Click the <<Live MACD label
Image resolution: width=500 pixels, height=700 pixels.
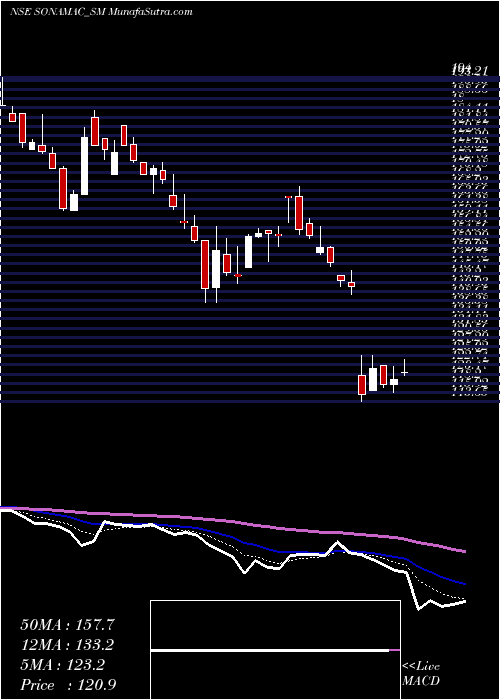click(x=421, y=674)
